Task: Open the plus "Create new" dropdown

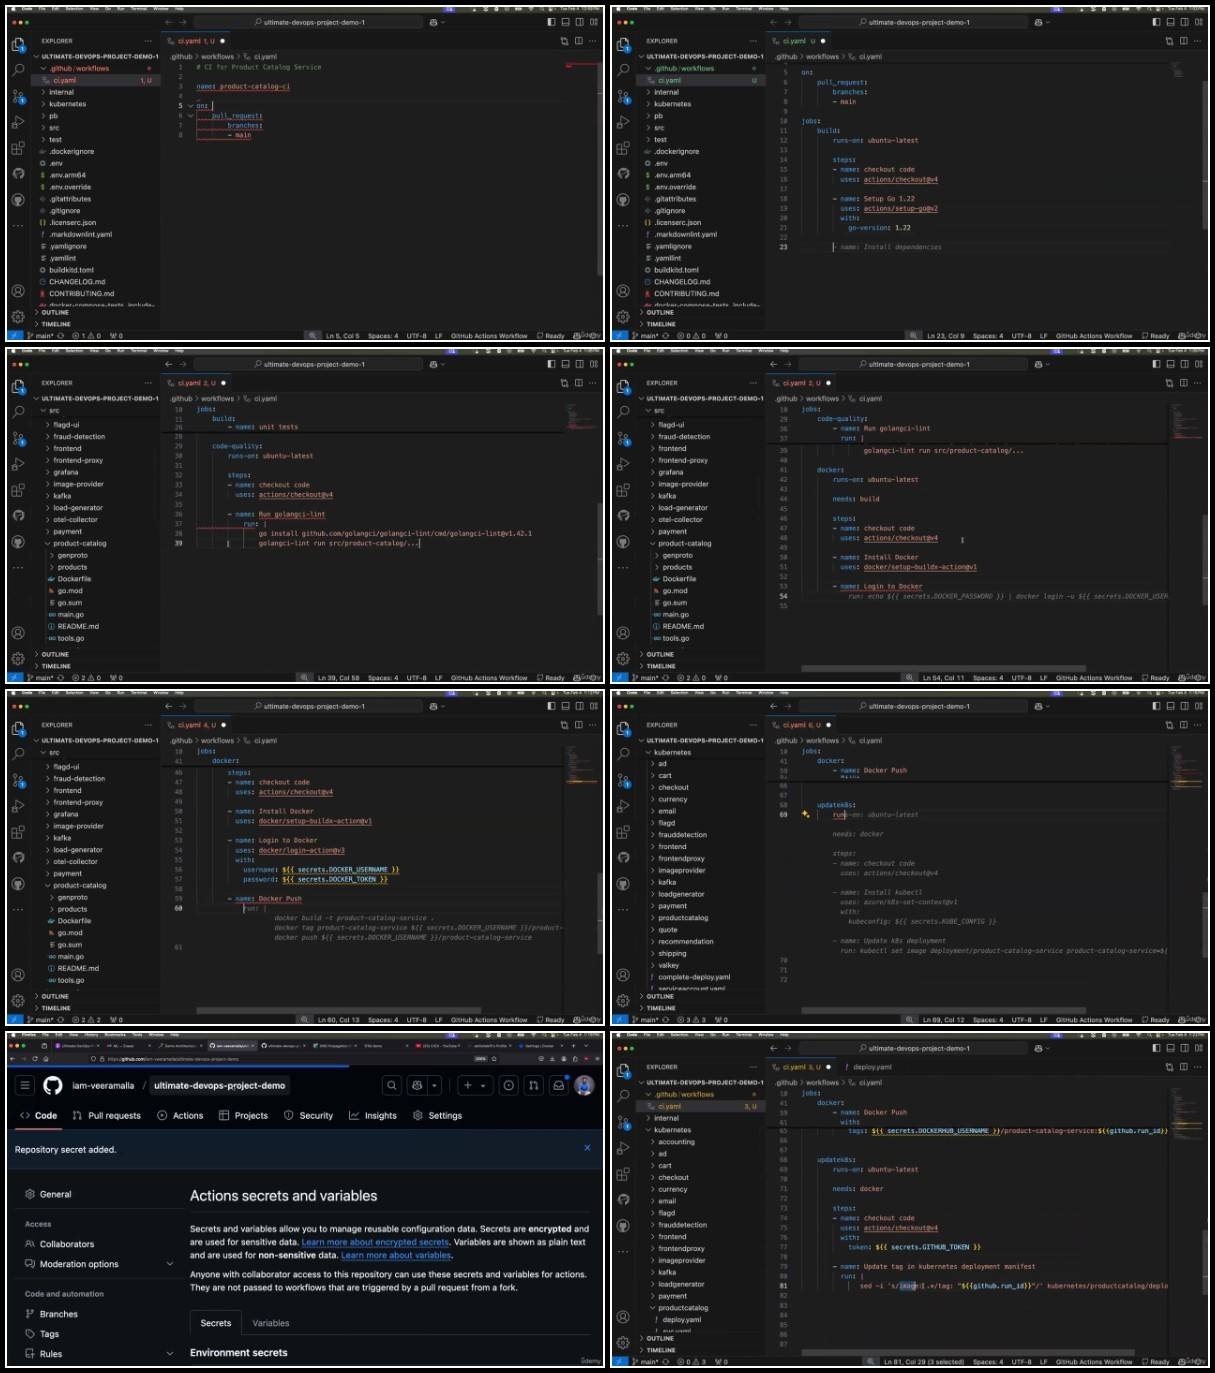Action: [x=474, y=1085]
